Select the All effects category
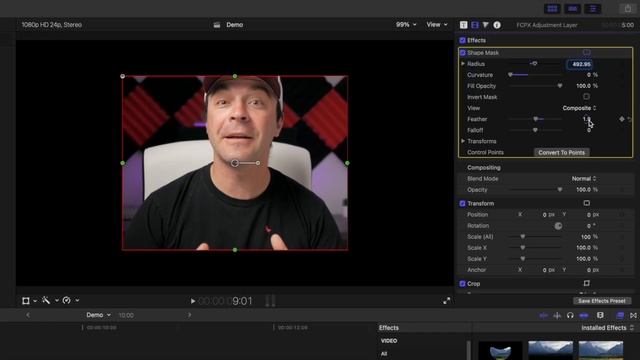The width and height of the screenshot is (640, 360). point(384,354)
